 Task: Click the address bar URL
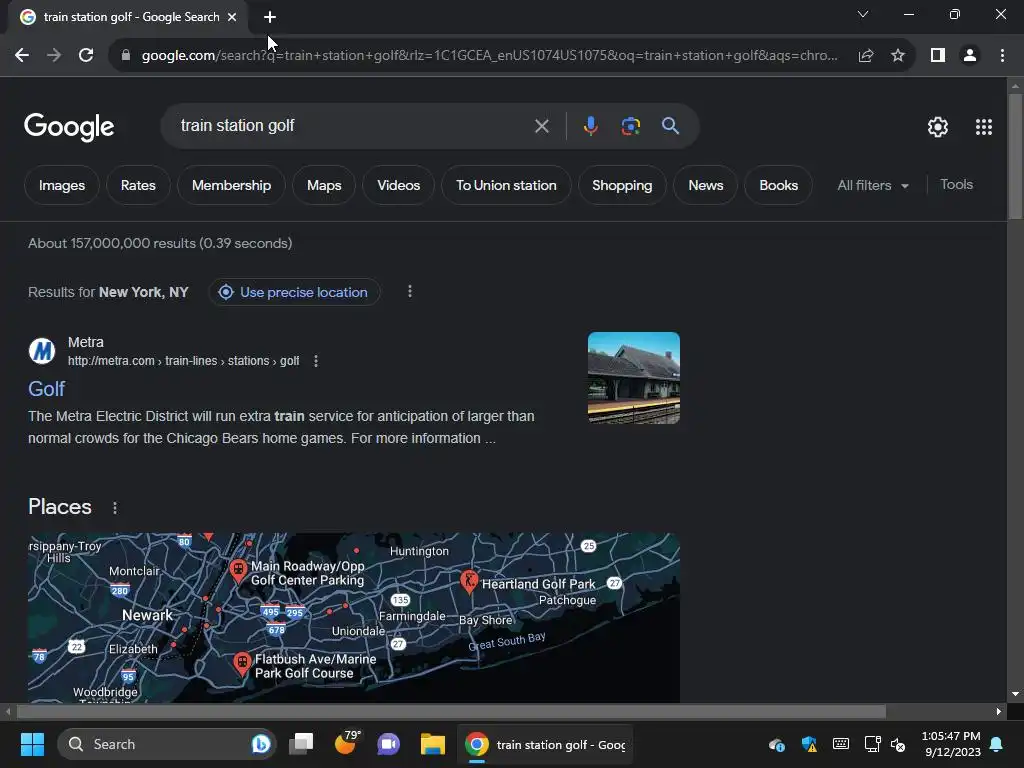point(489,56)
